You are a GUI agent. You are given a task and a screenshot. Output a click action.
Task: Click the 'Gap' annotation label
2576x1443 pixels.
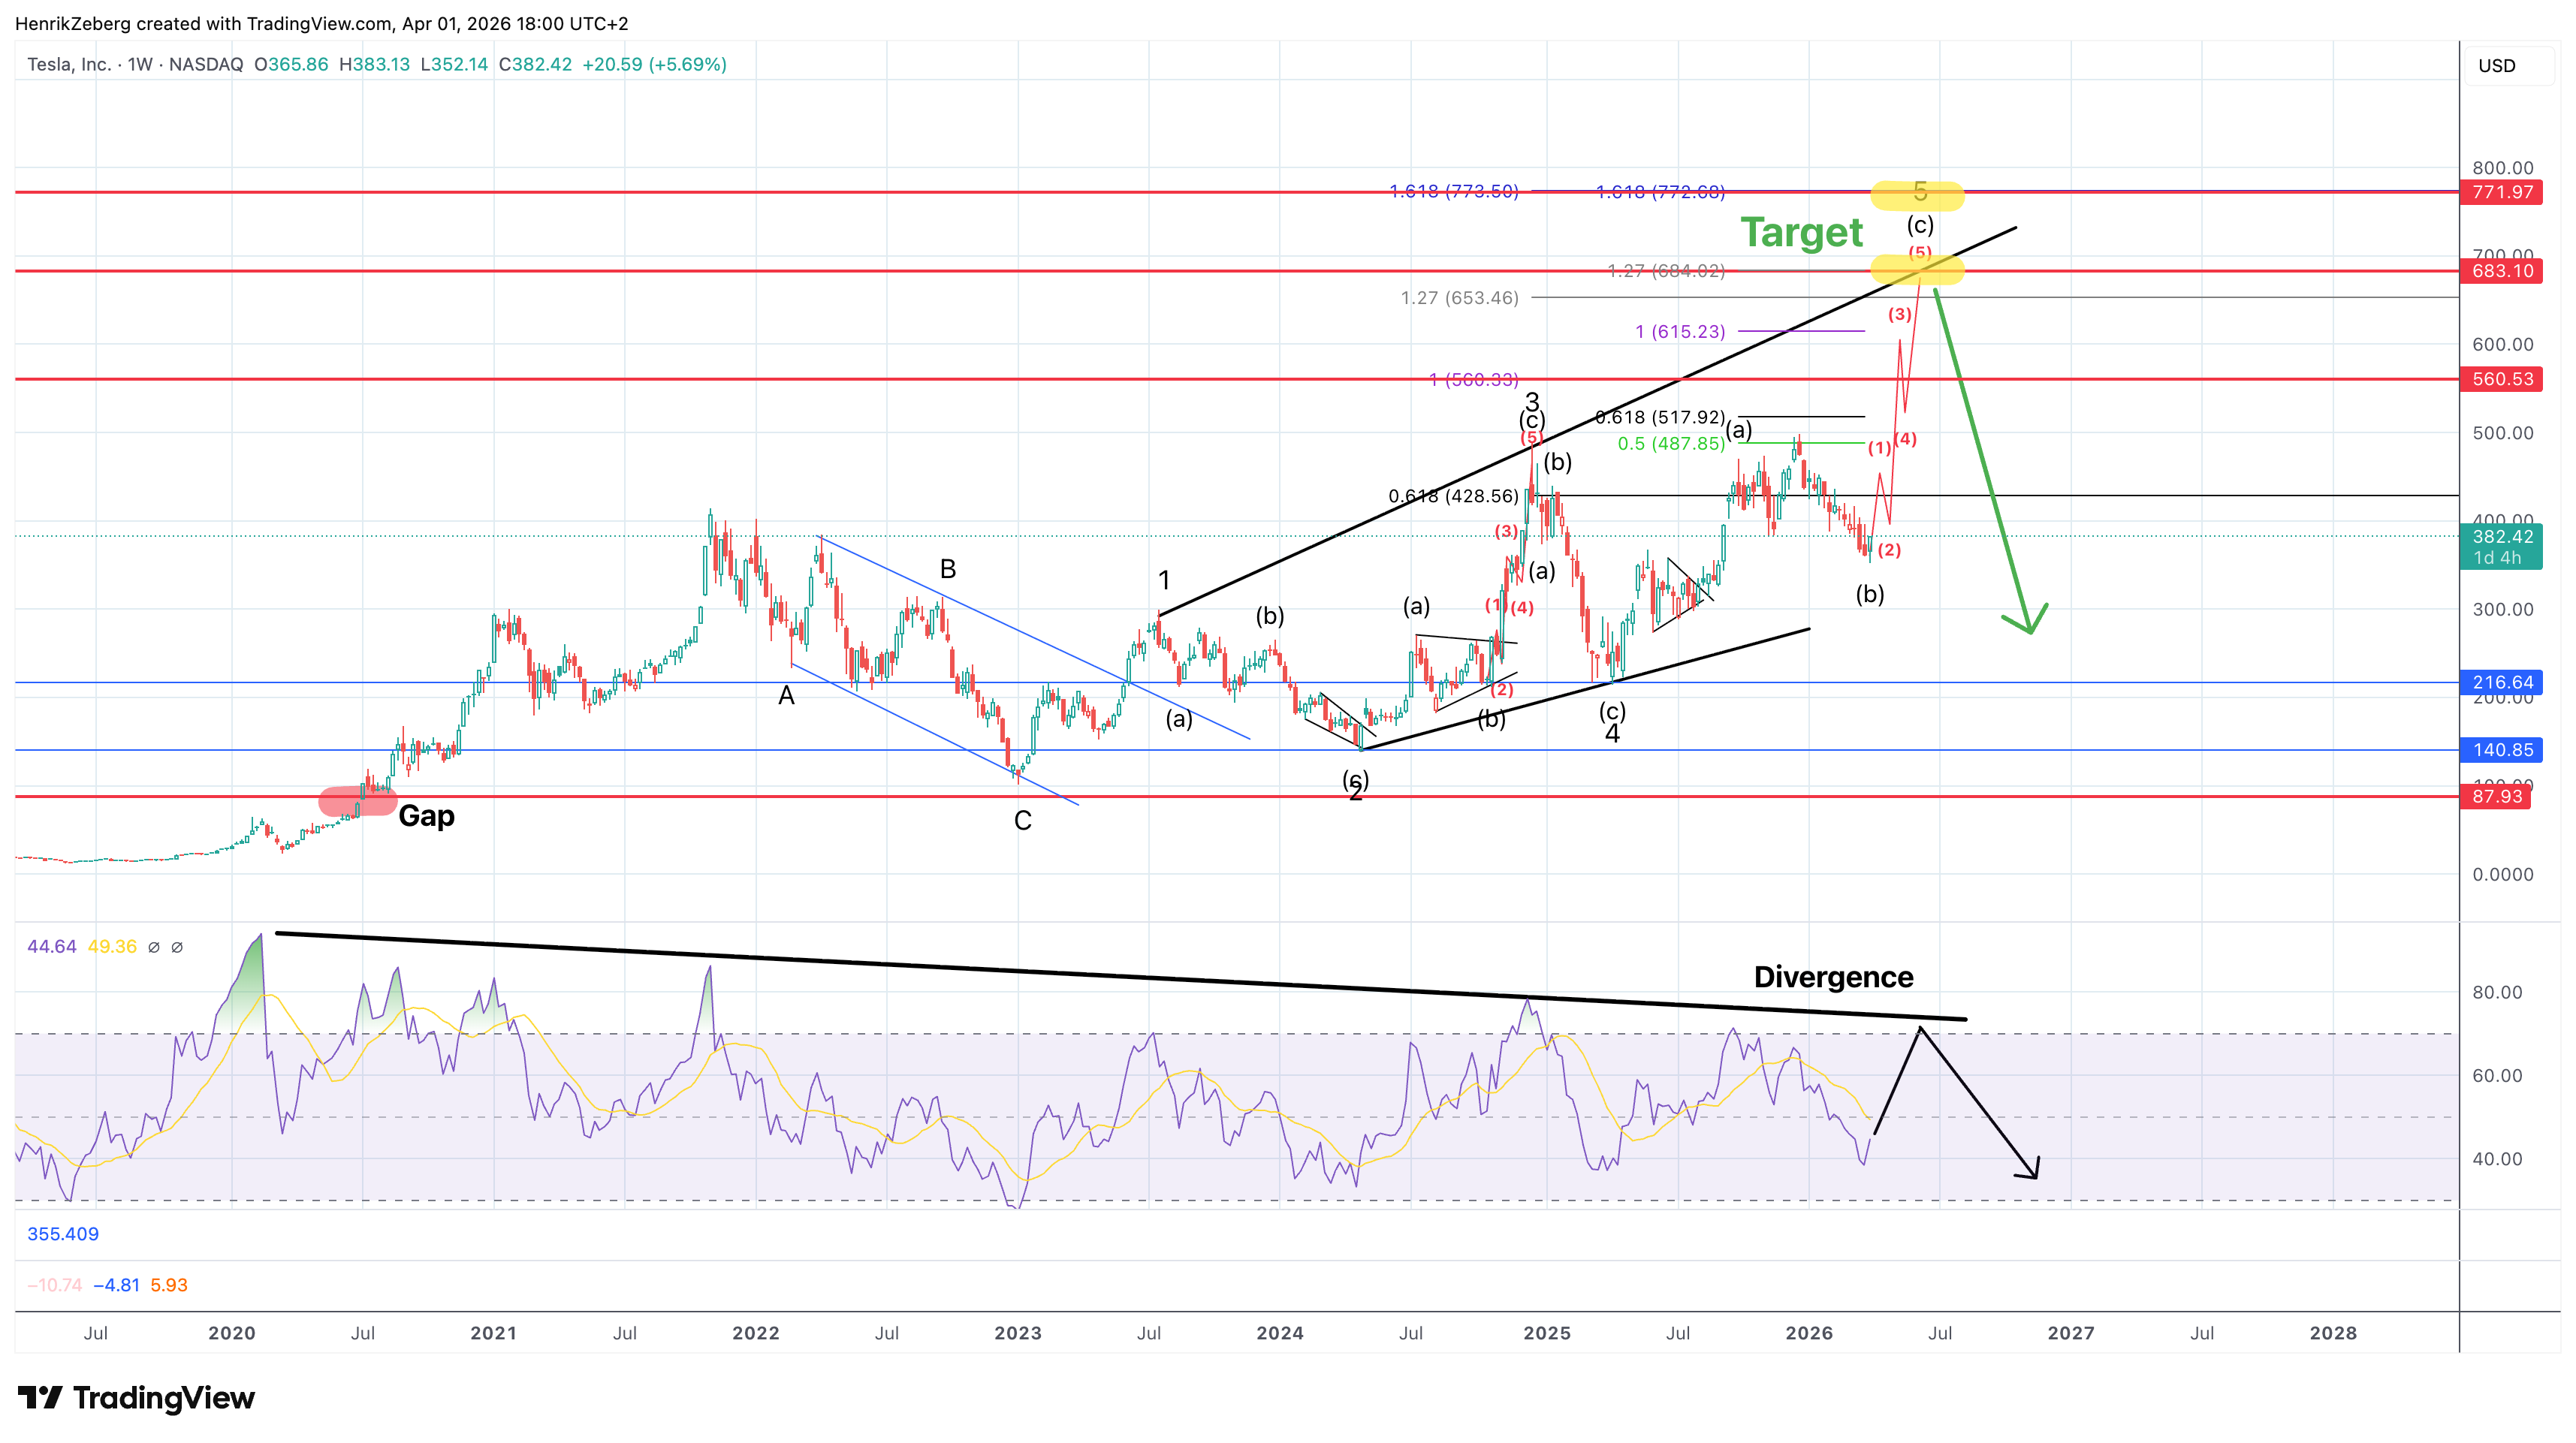click(x=427, y=817)
